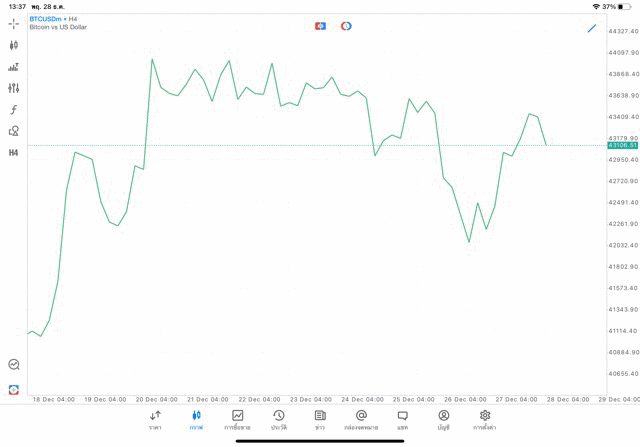Viewport: 640px width, 447px height.
Task: Go to the ประวัติ (History) tab
Action: [279, 420]
